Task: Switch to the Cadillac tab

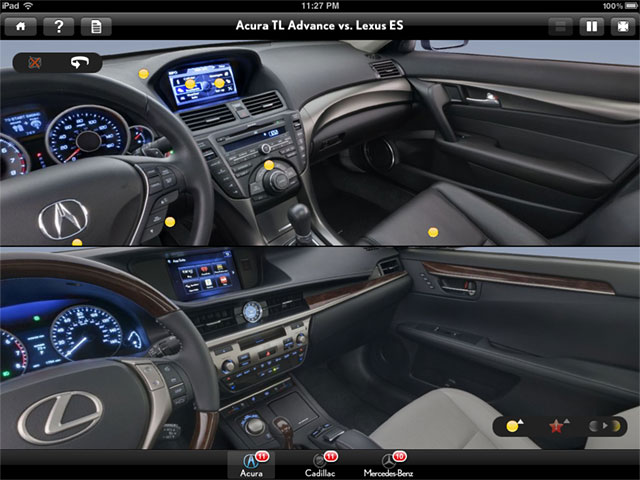Action: [x=320, y=464]
